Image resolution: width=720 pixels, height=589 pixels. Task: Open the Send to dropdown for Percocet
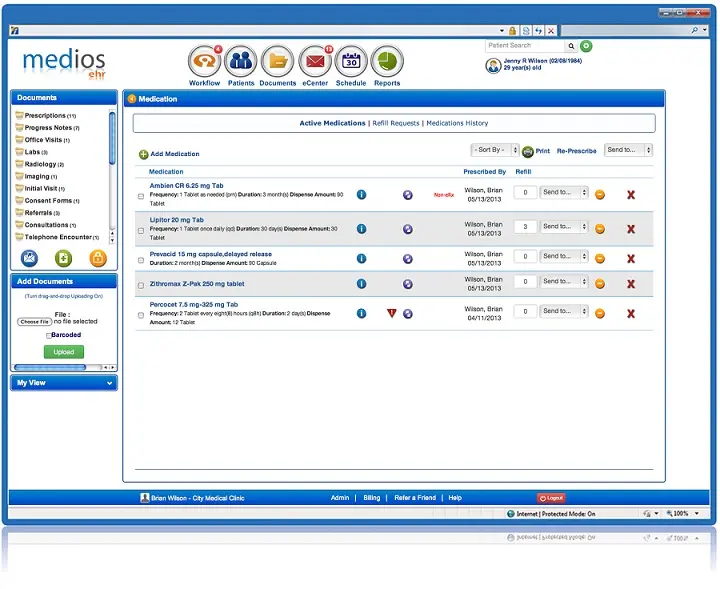564,311
